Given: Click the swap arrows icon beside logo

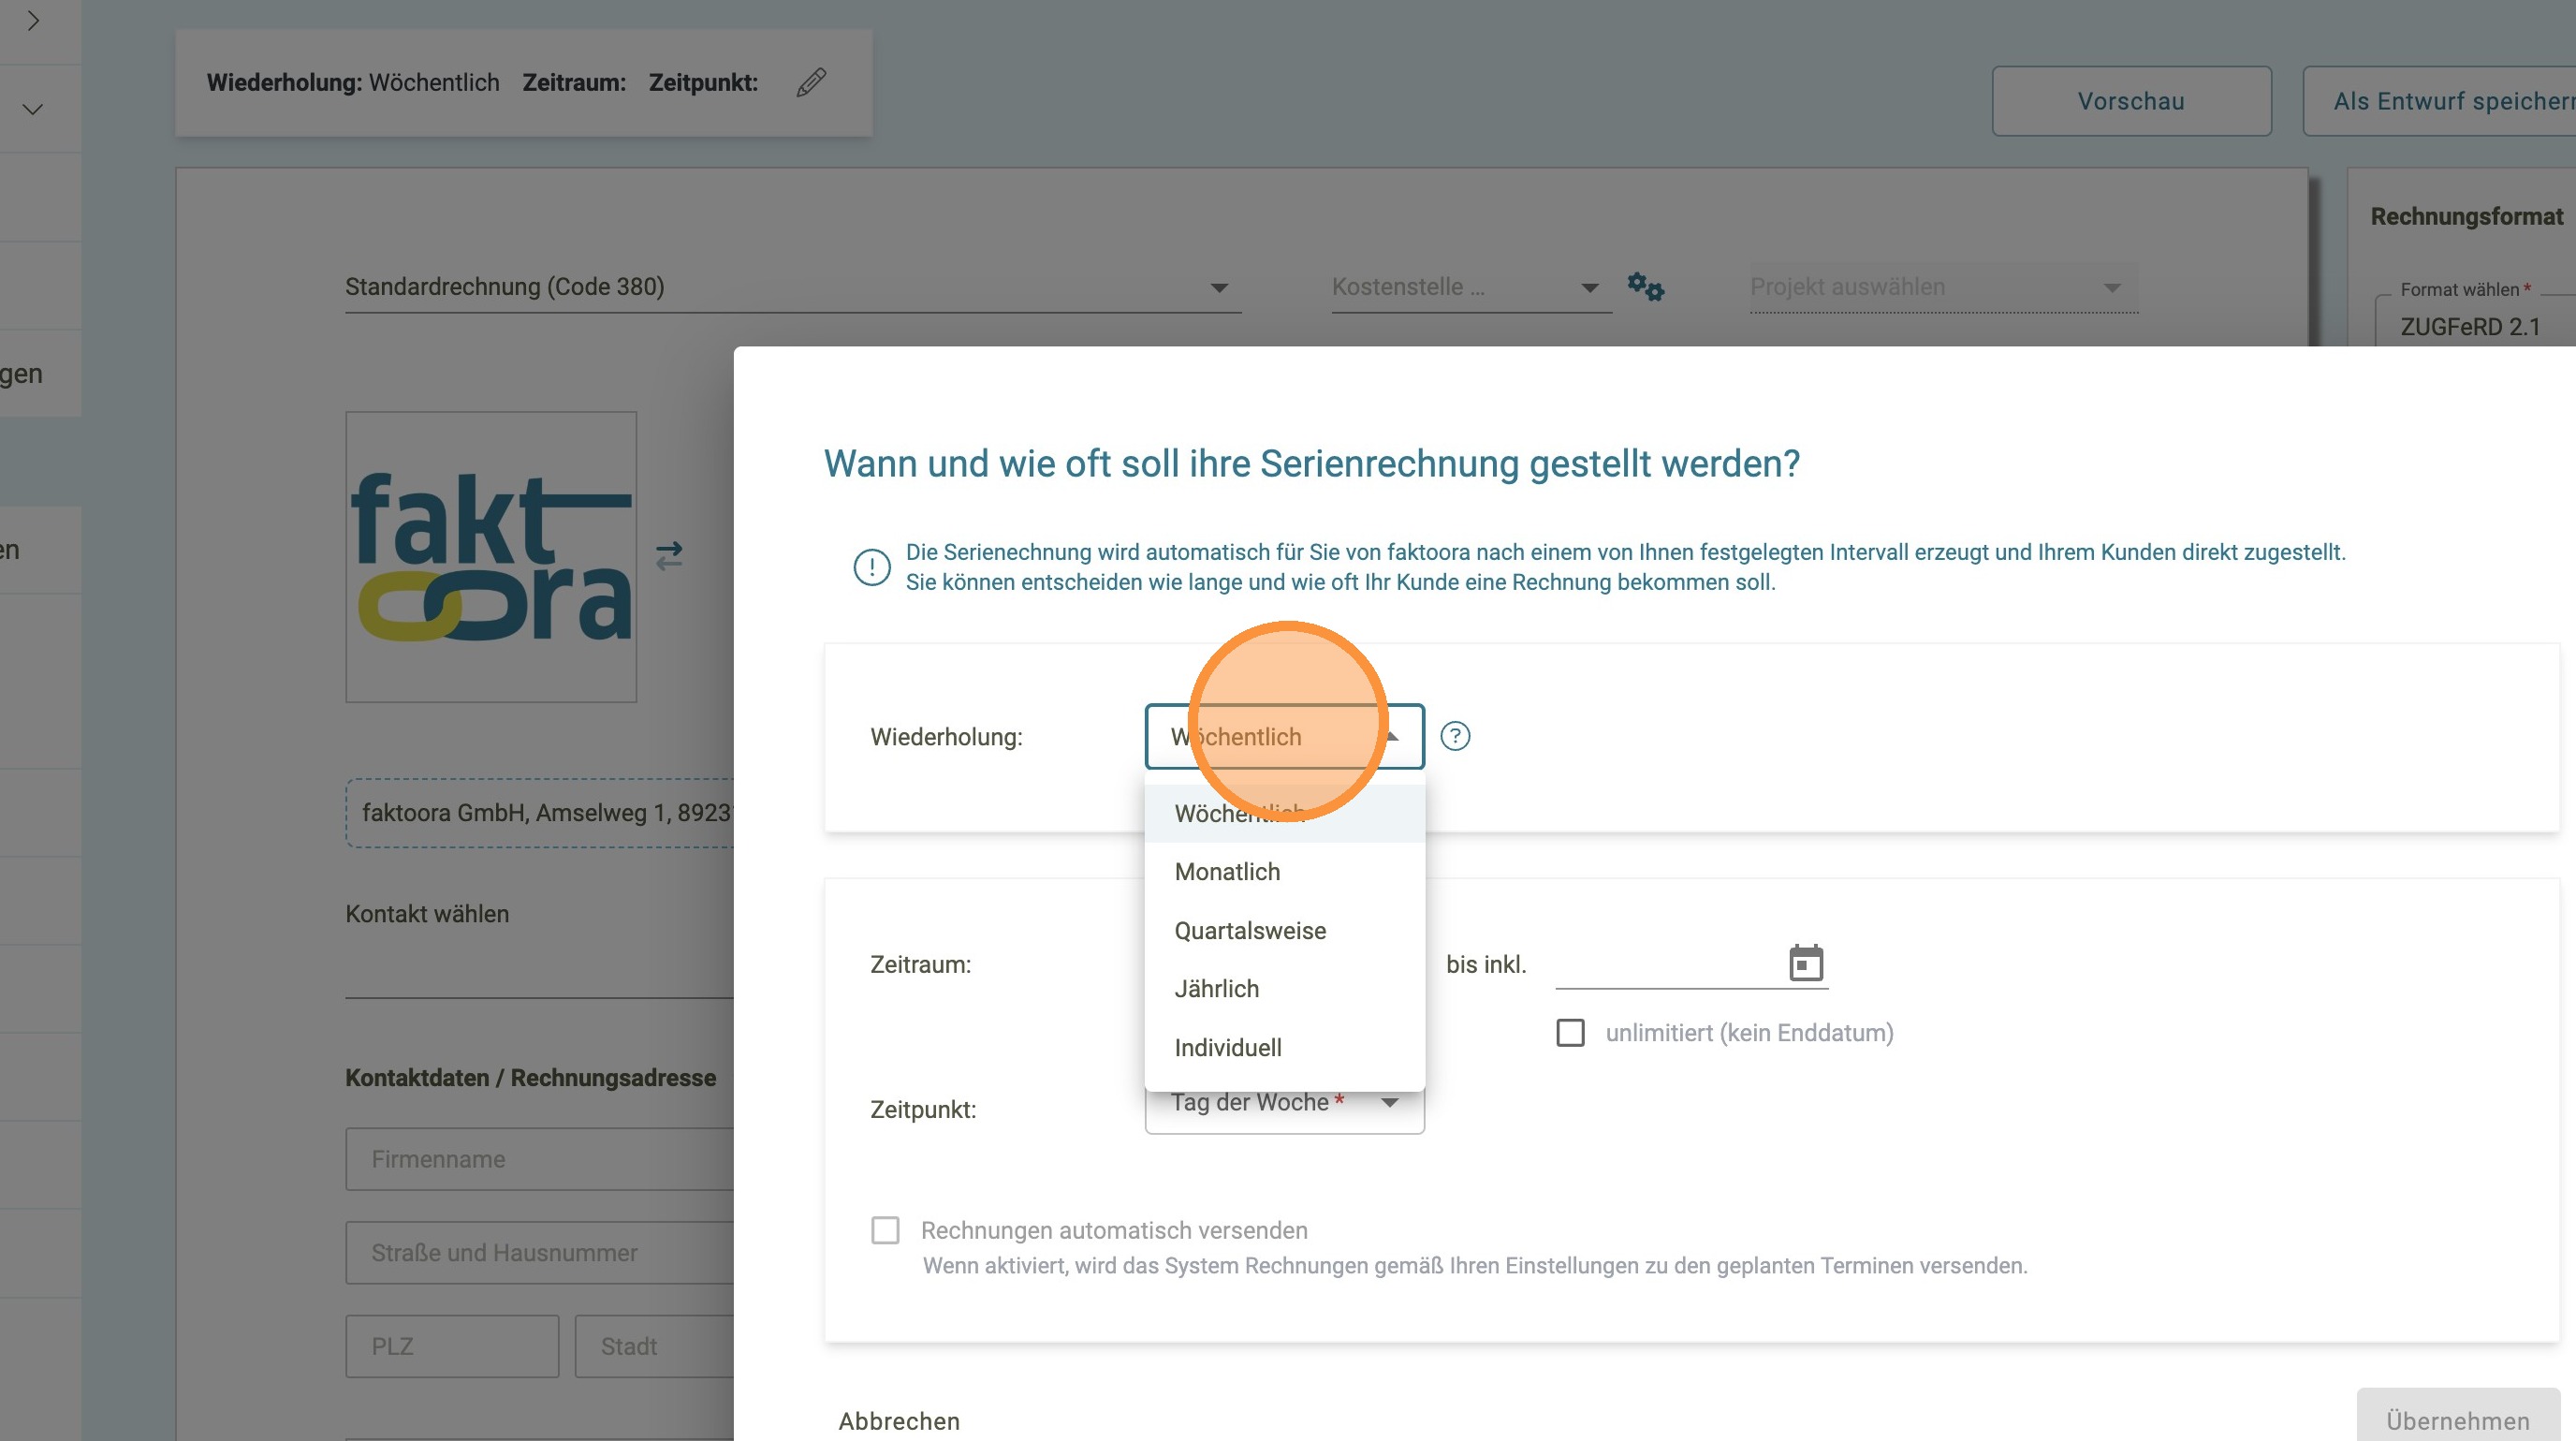Looking at the screenshot, I should pos(669,555).
